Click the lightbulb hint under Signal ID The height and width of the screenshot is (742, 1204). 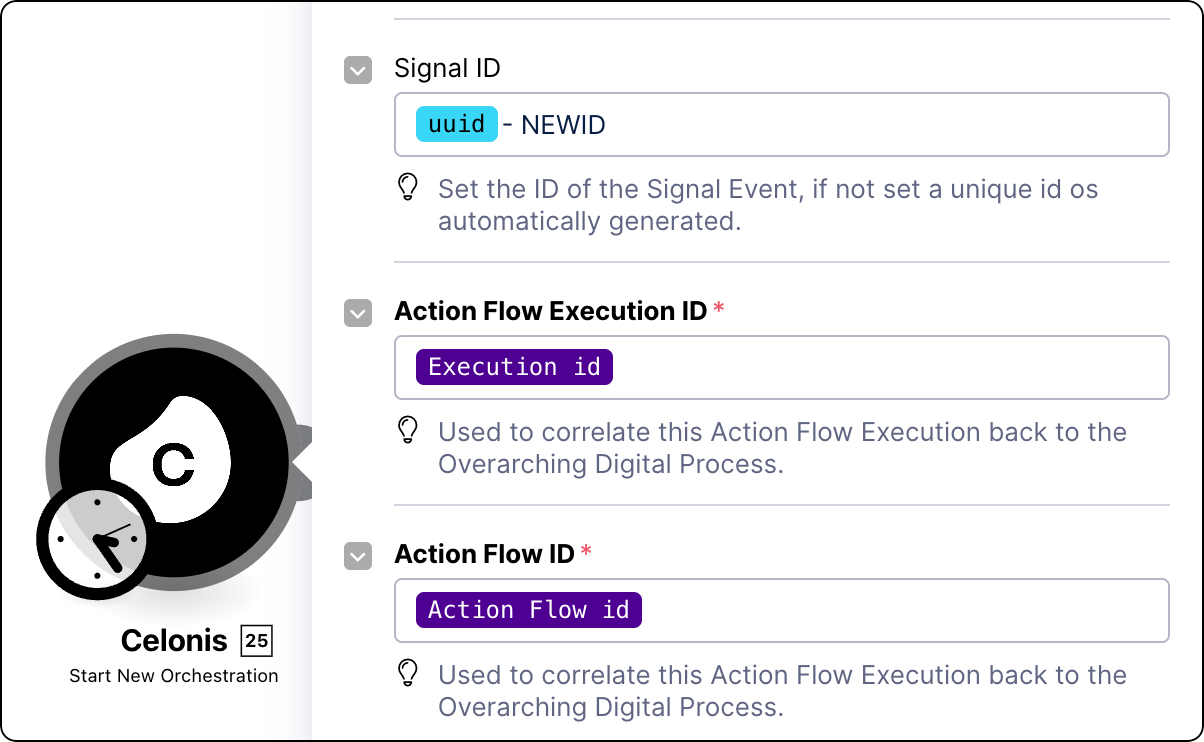(408, 188)
